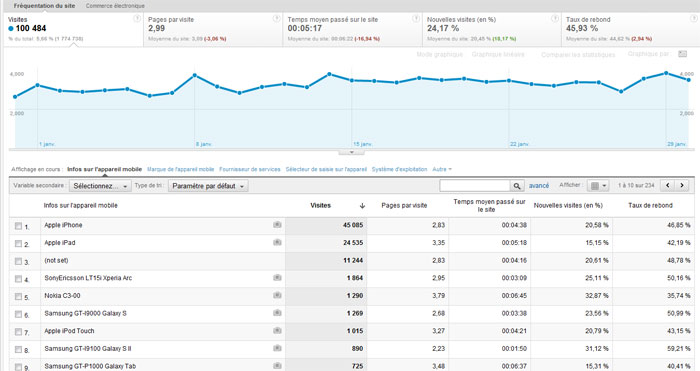Sort by Pages par visite column header
Screen dimensions: 700x371
click(404, 205)
